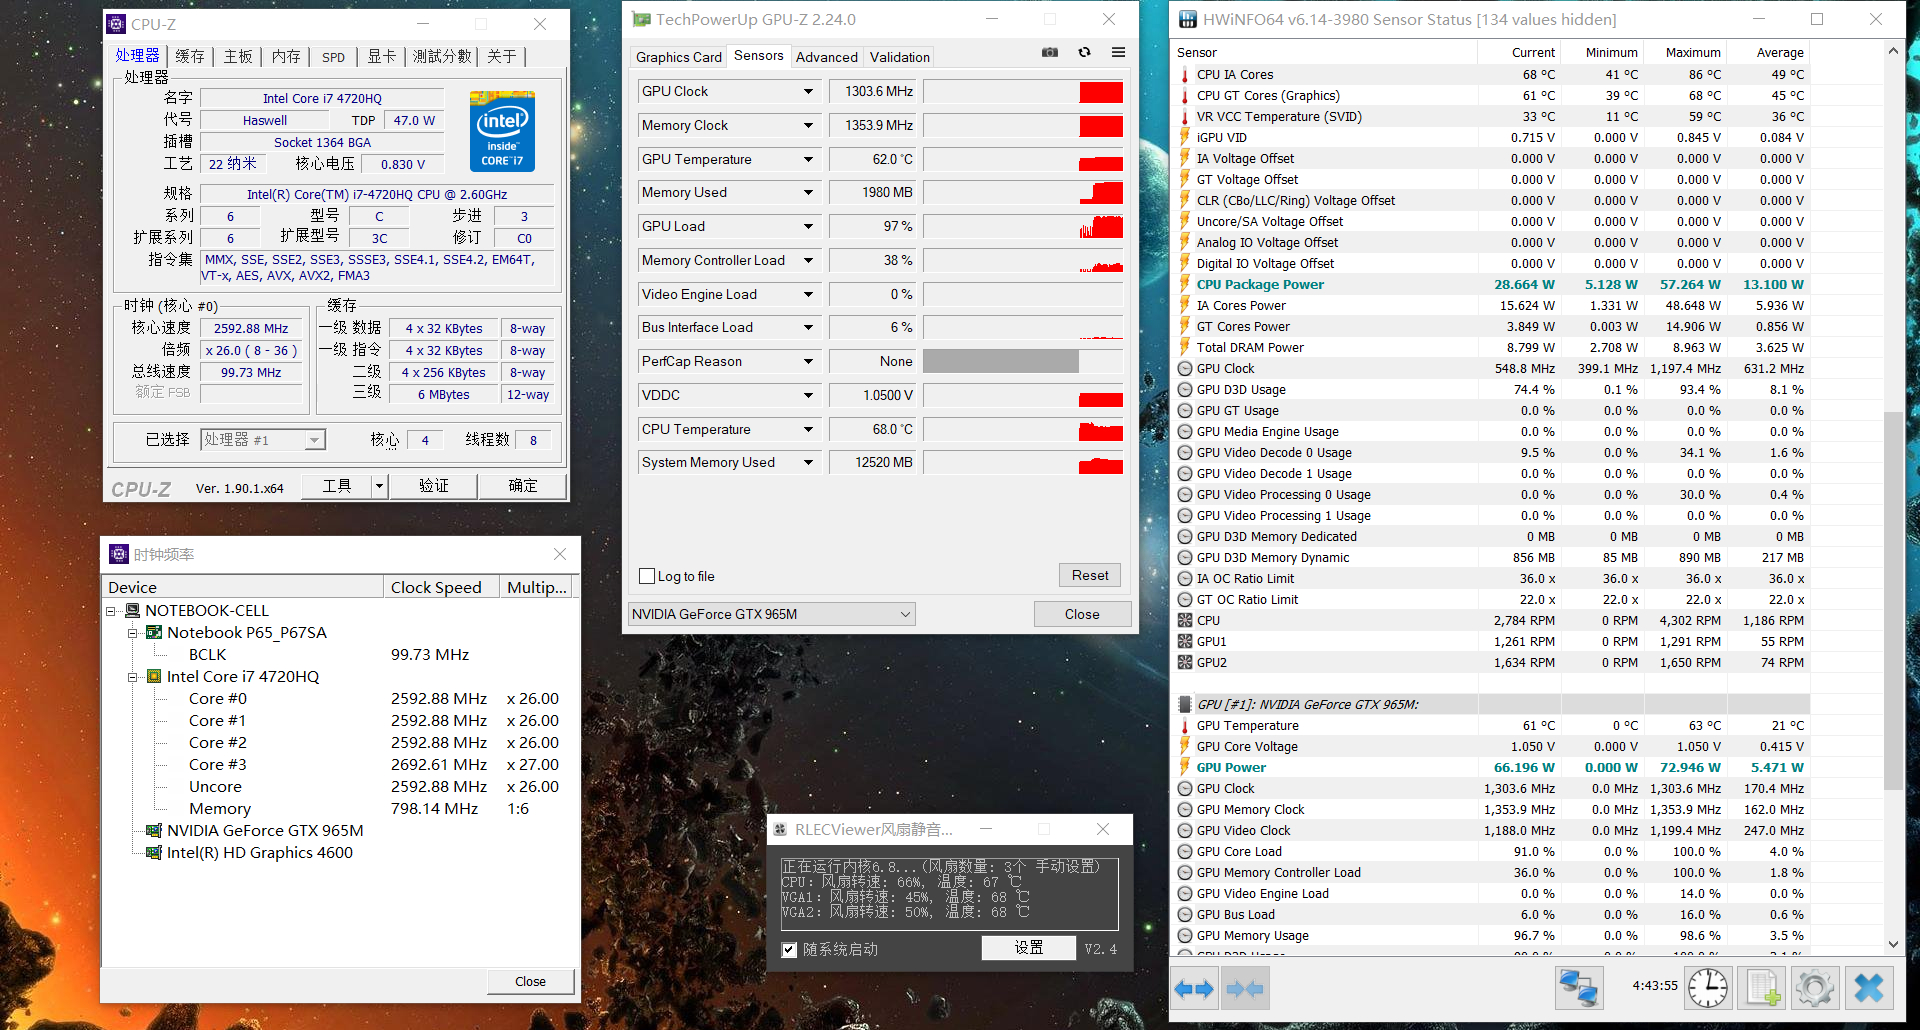The height and width of the screenshot is (1030, 1920).
Task: Click the 确定 button in CPU-Z
Action: (523, 486)
